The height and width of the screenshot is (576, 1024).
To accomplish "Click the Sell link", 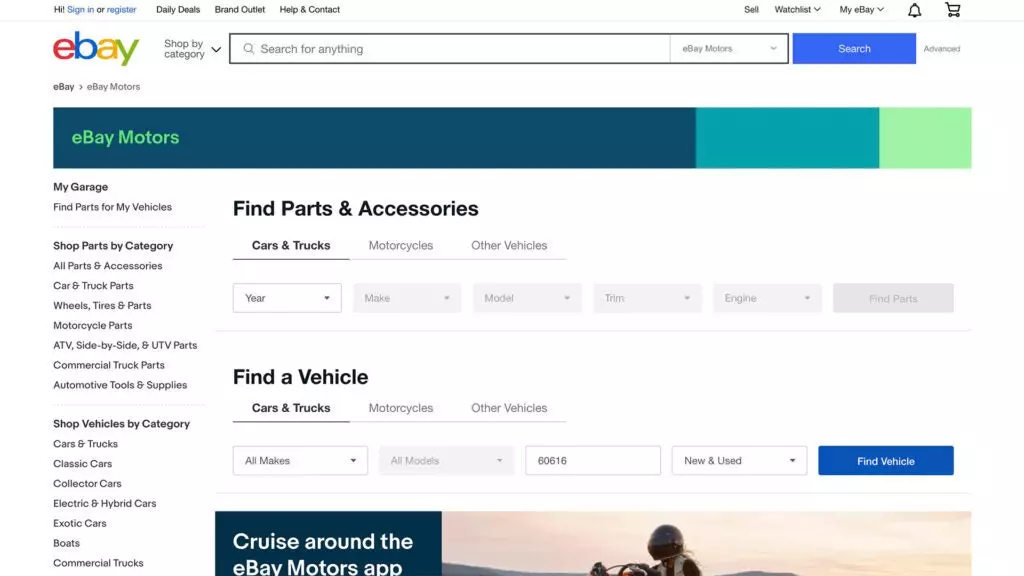I will point(751,10).
